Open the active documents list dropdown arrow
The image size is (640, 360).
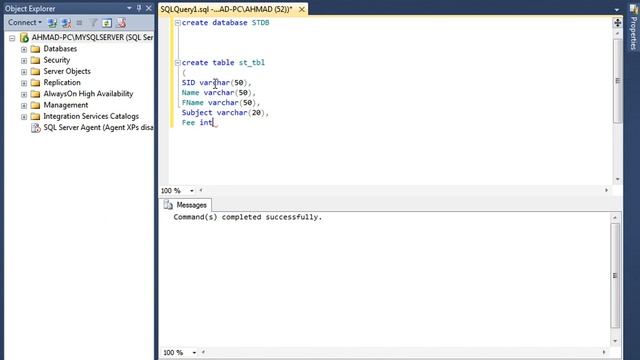[616, 9]
